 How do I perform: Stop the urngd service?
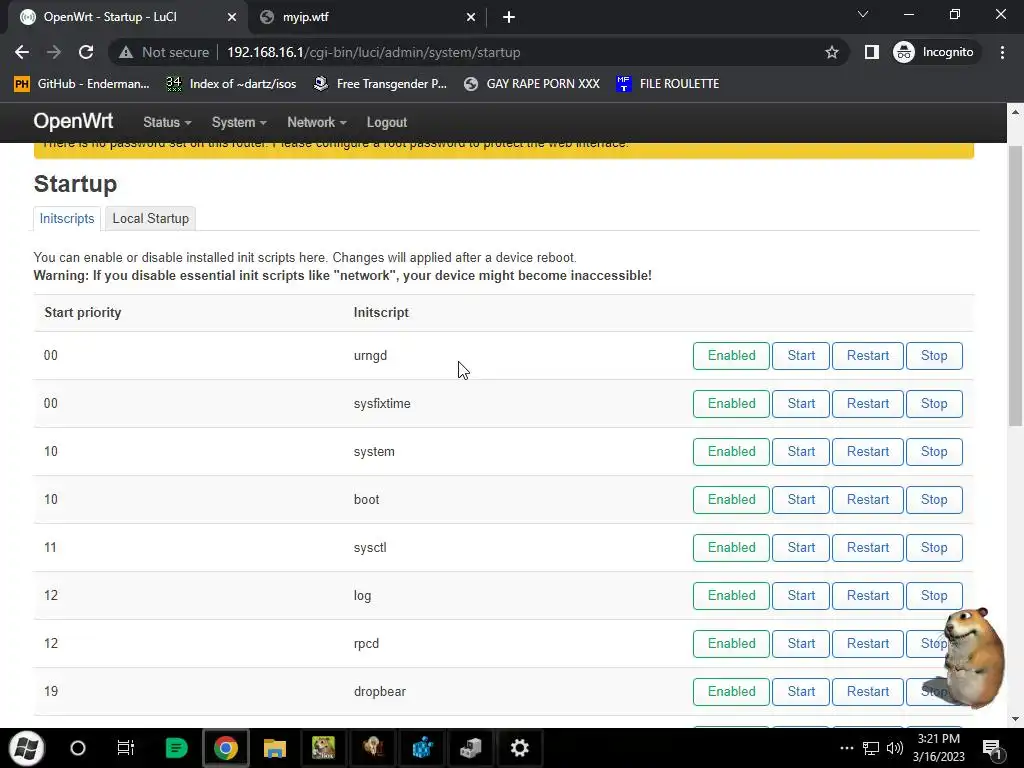[934, 356]
